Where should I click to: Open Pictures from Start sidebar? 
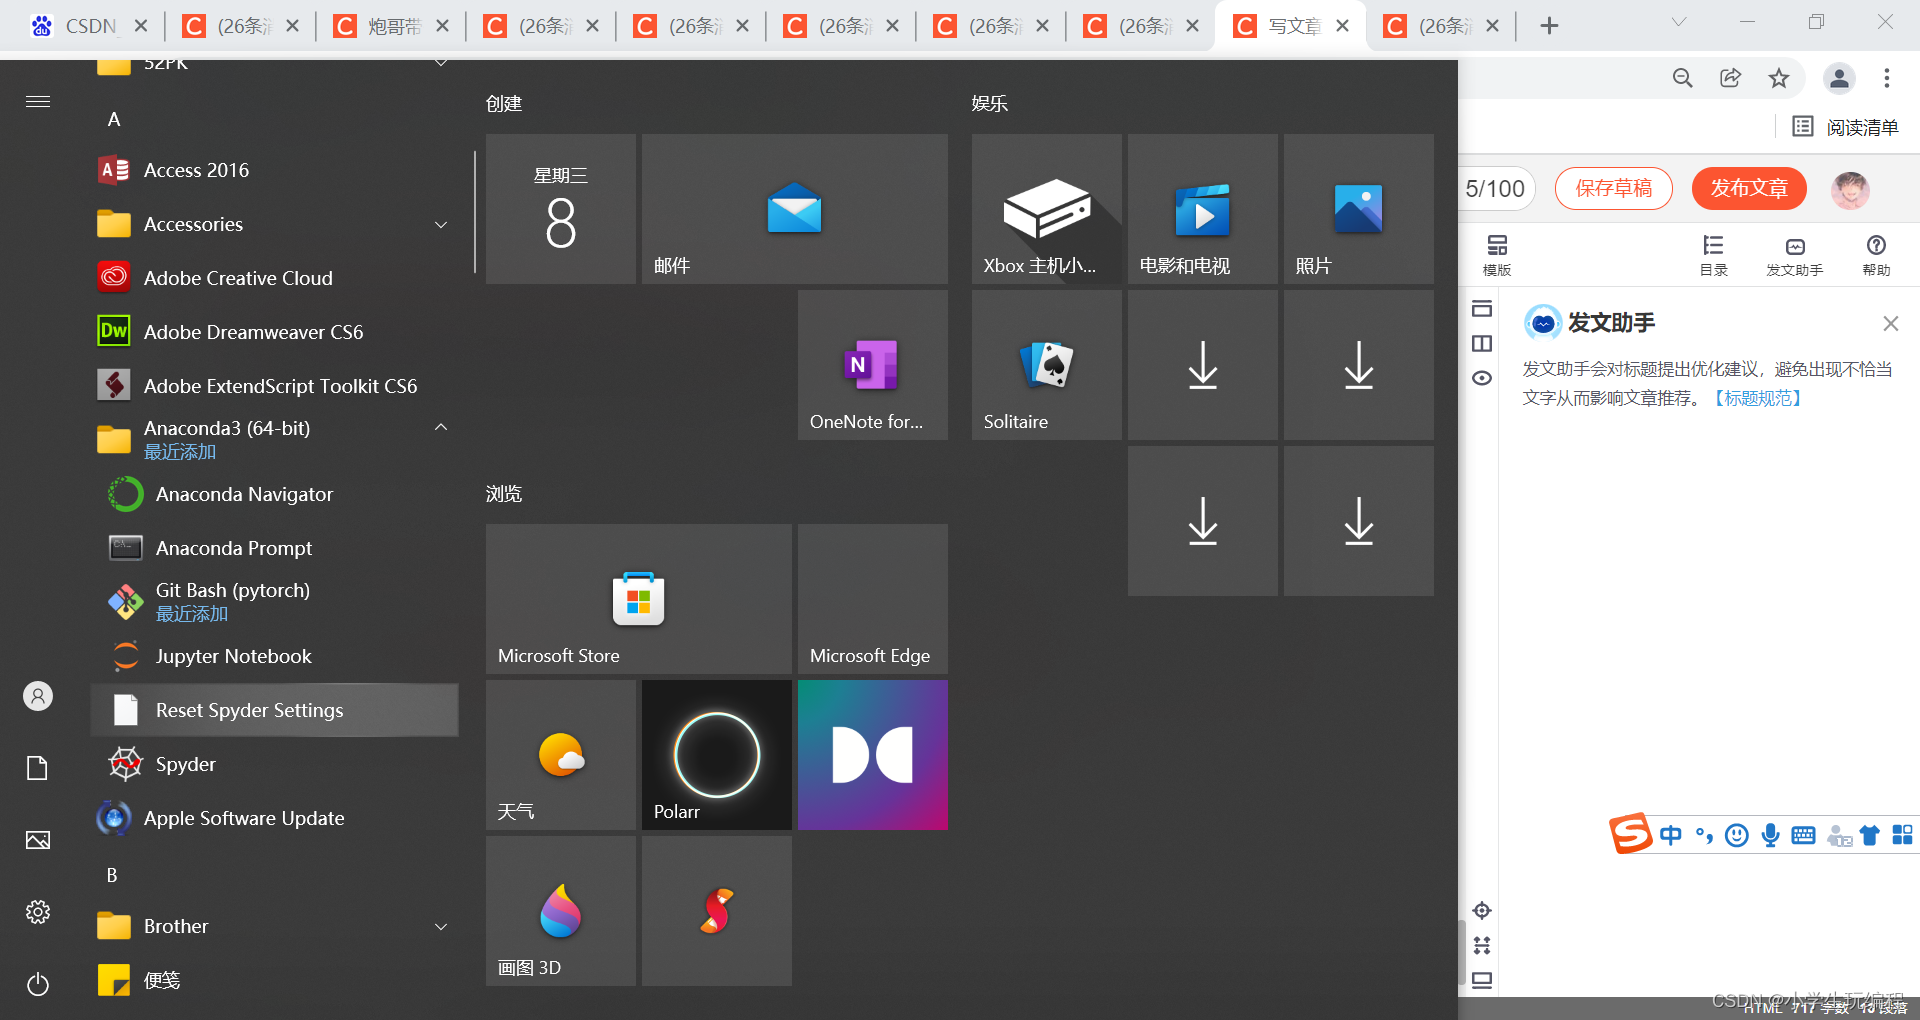38,840
